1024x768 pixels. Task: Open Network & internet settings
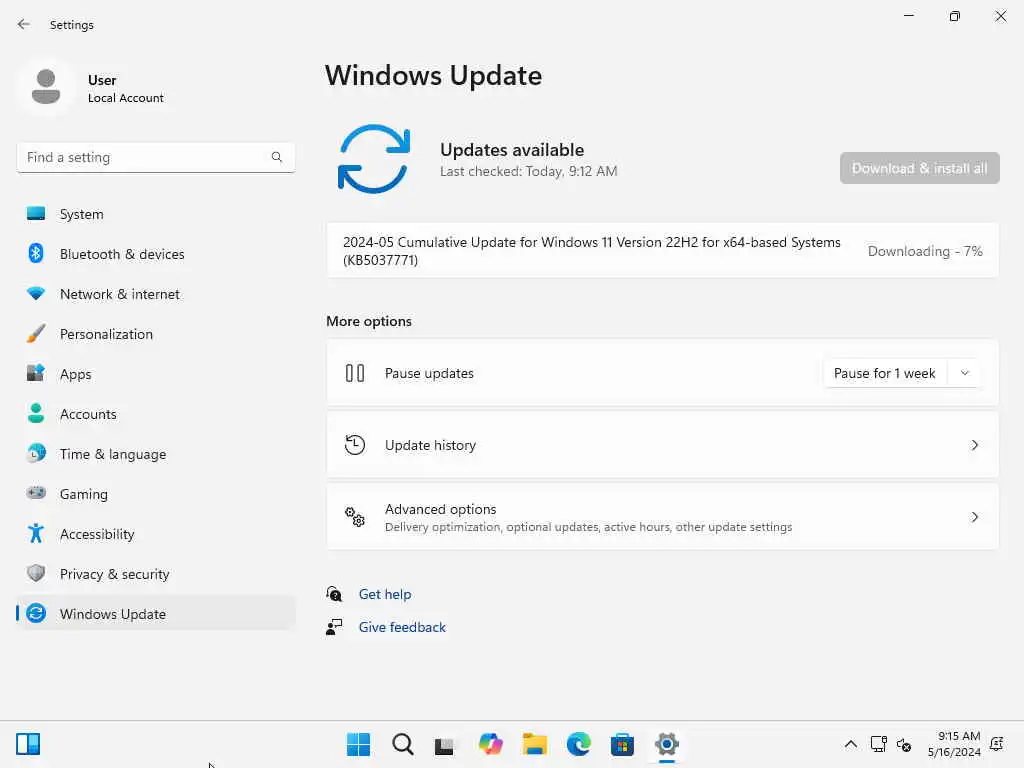tap(155, 293)
